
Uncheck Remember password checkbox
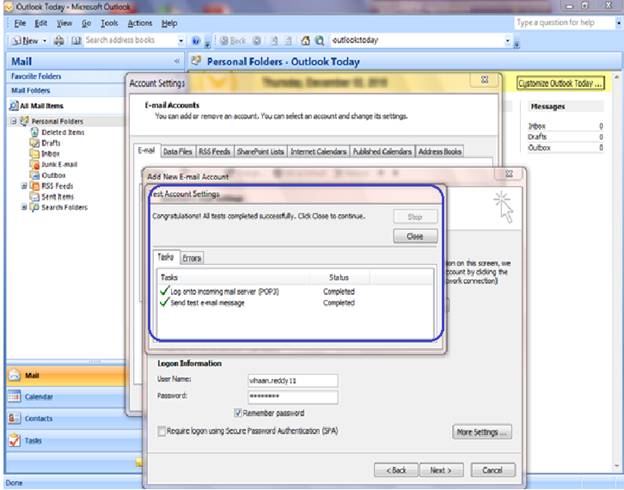click(238, 413)
